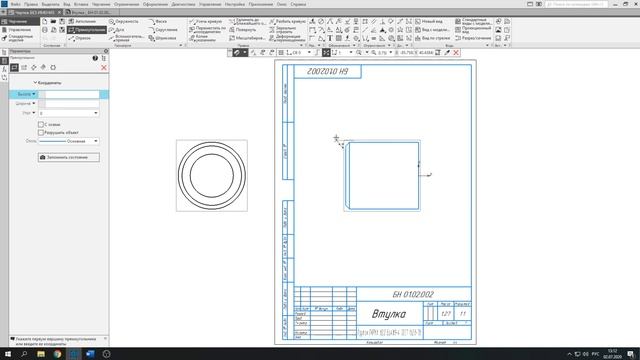
Task: Toggle the Разрушать объект checkbox
Action: click(x=41, y=132)
